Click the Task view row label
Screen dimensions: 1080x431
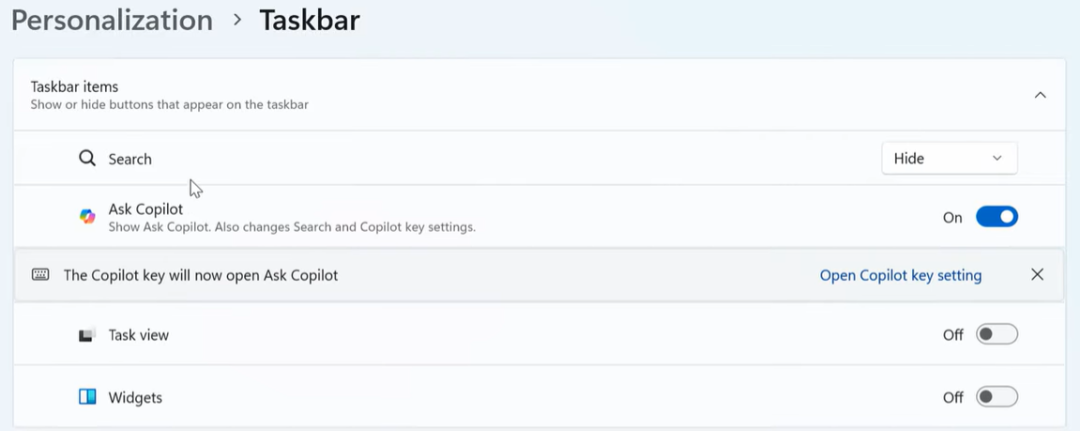tap(139, 335)
